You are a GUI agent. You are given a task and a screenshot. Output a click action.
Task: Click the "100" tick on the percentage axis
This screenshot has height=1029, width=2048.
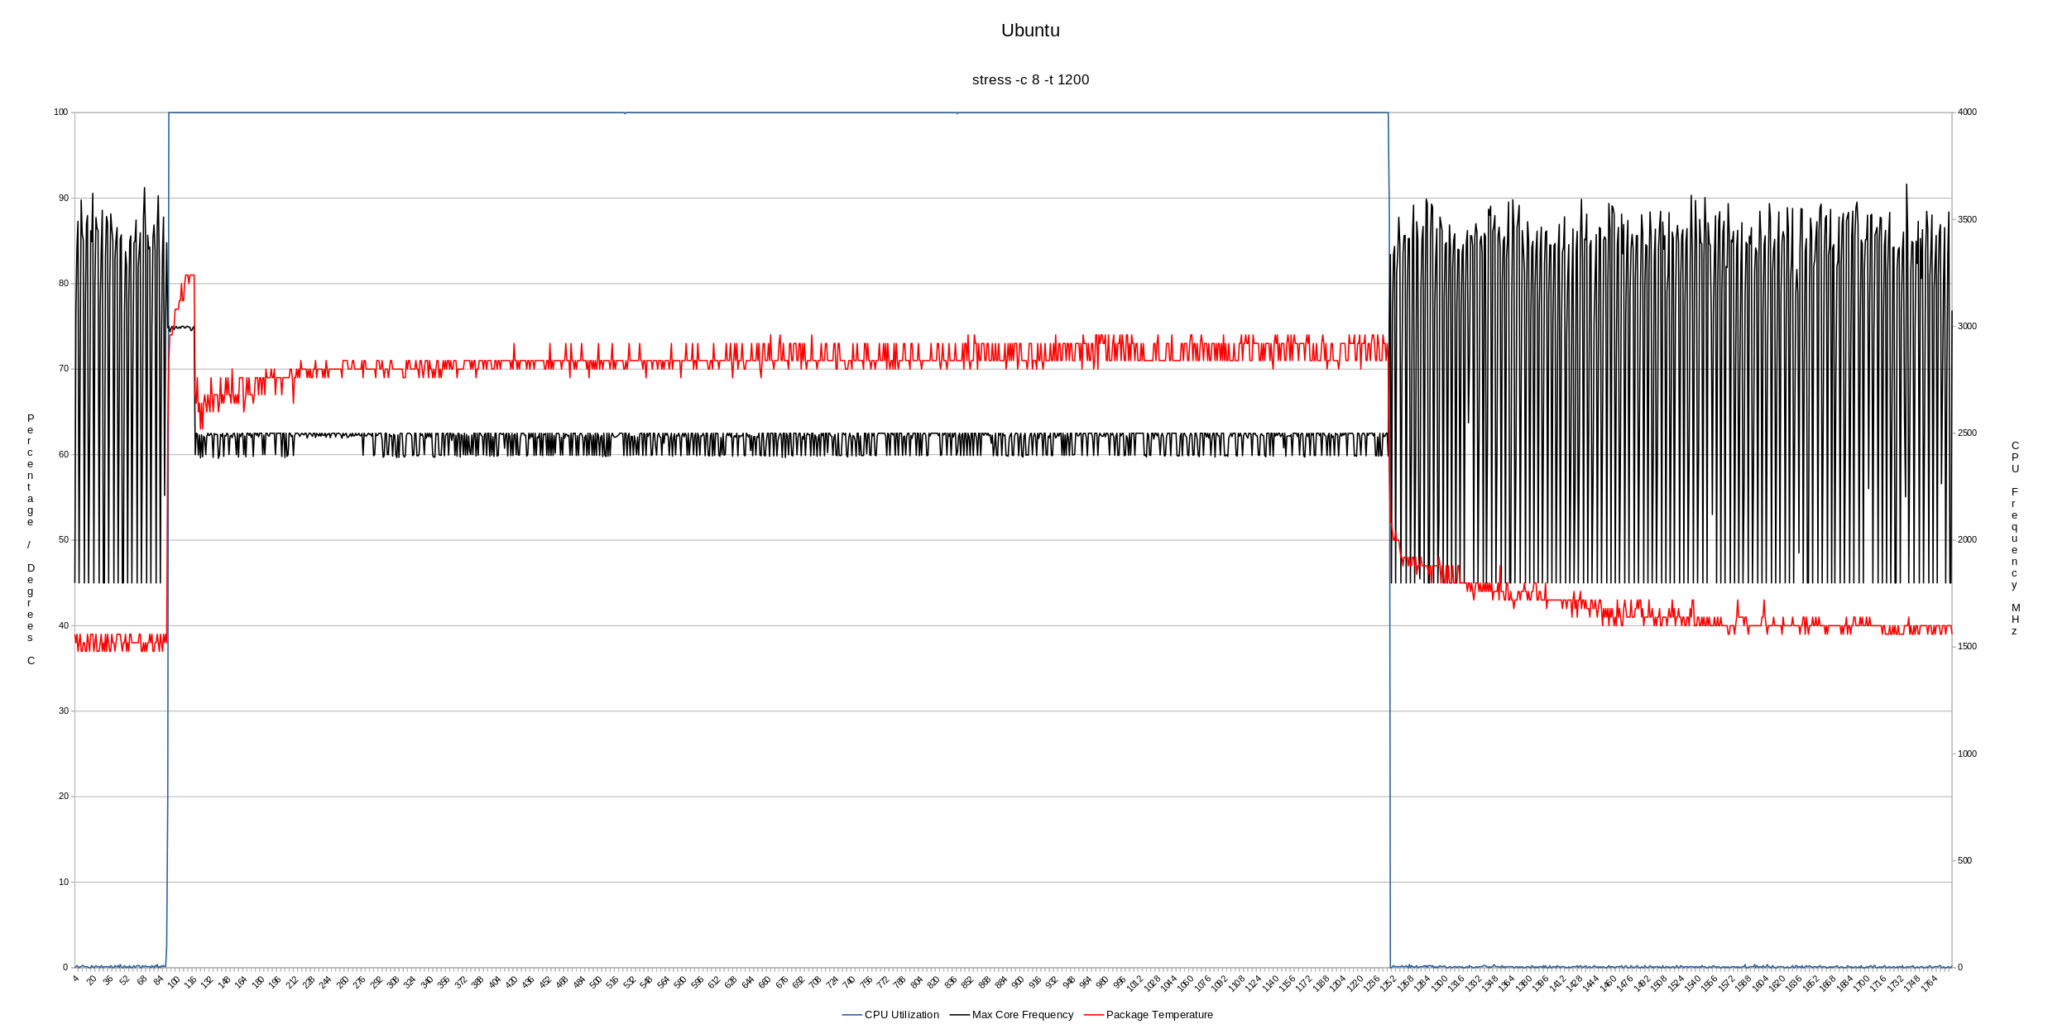(60, 112)
